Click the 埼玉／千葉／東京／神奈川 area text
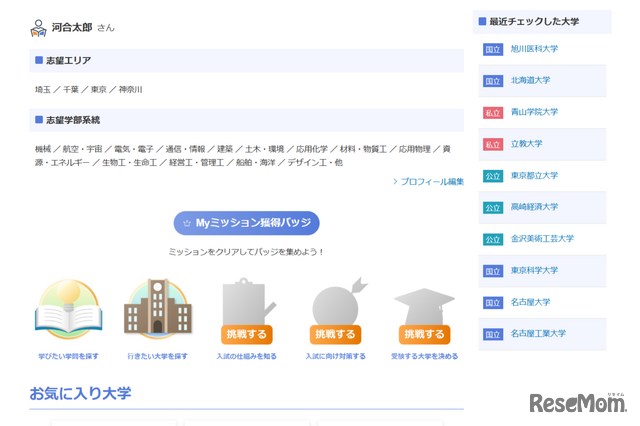Viewport: 640px width, 426px height. (89, 89)
